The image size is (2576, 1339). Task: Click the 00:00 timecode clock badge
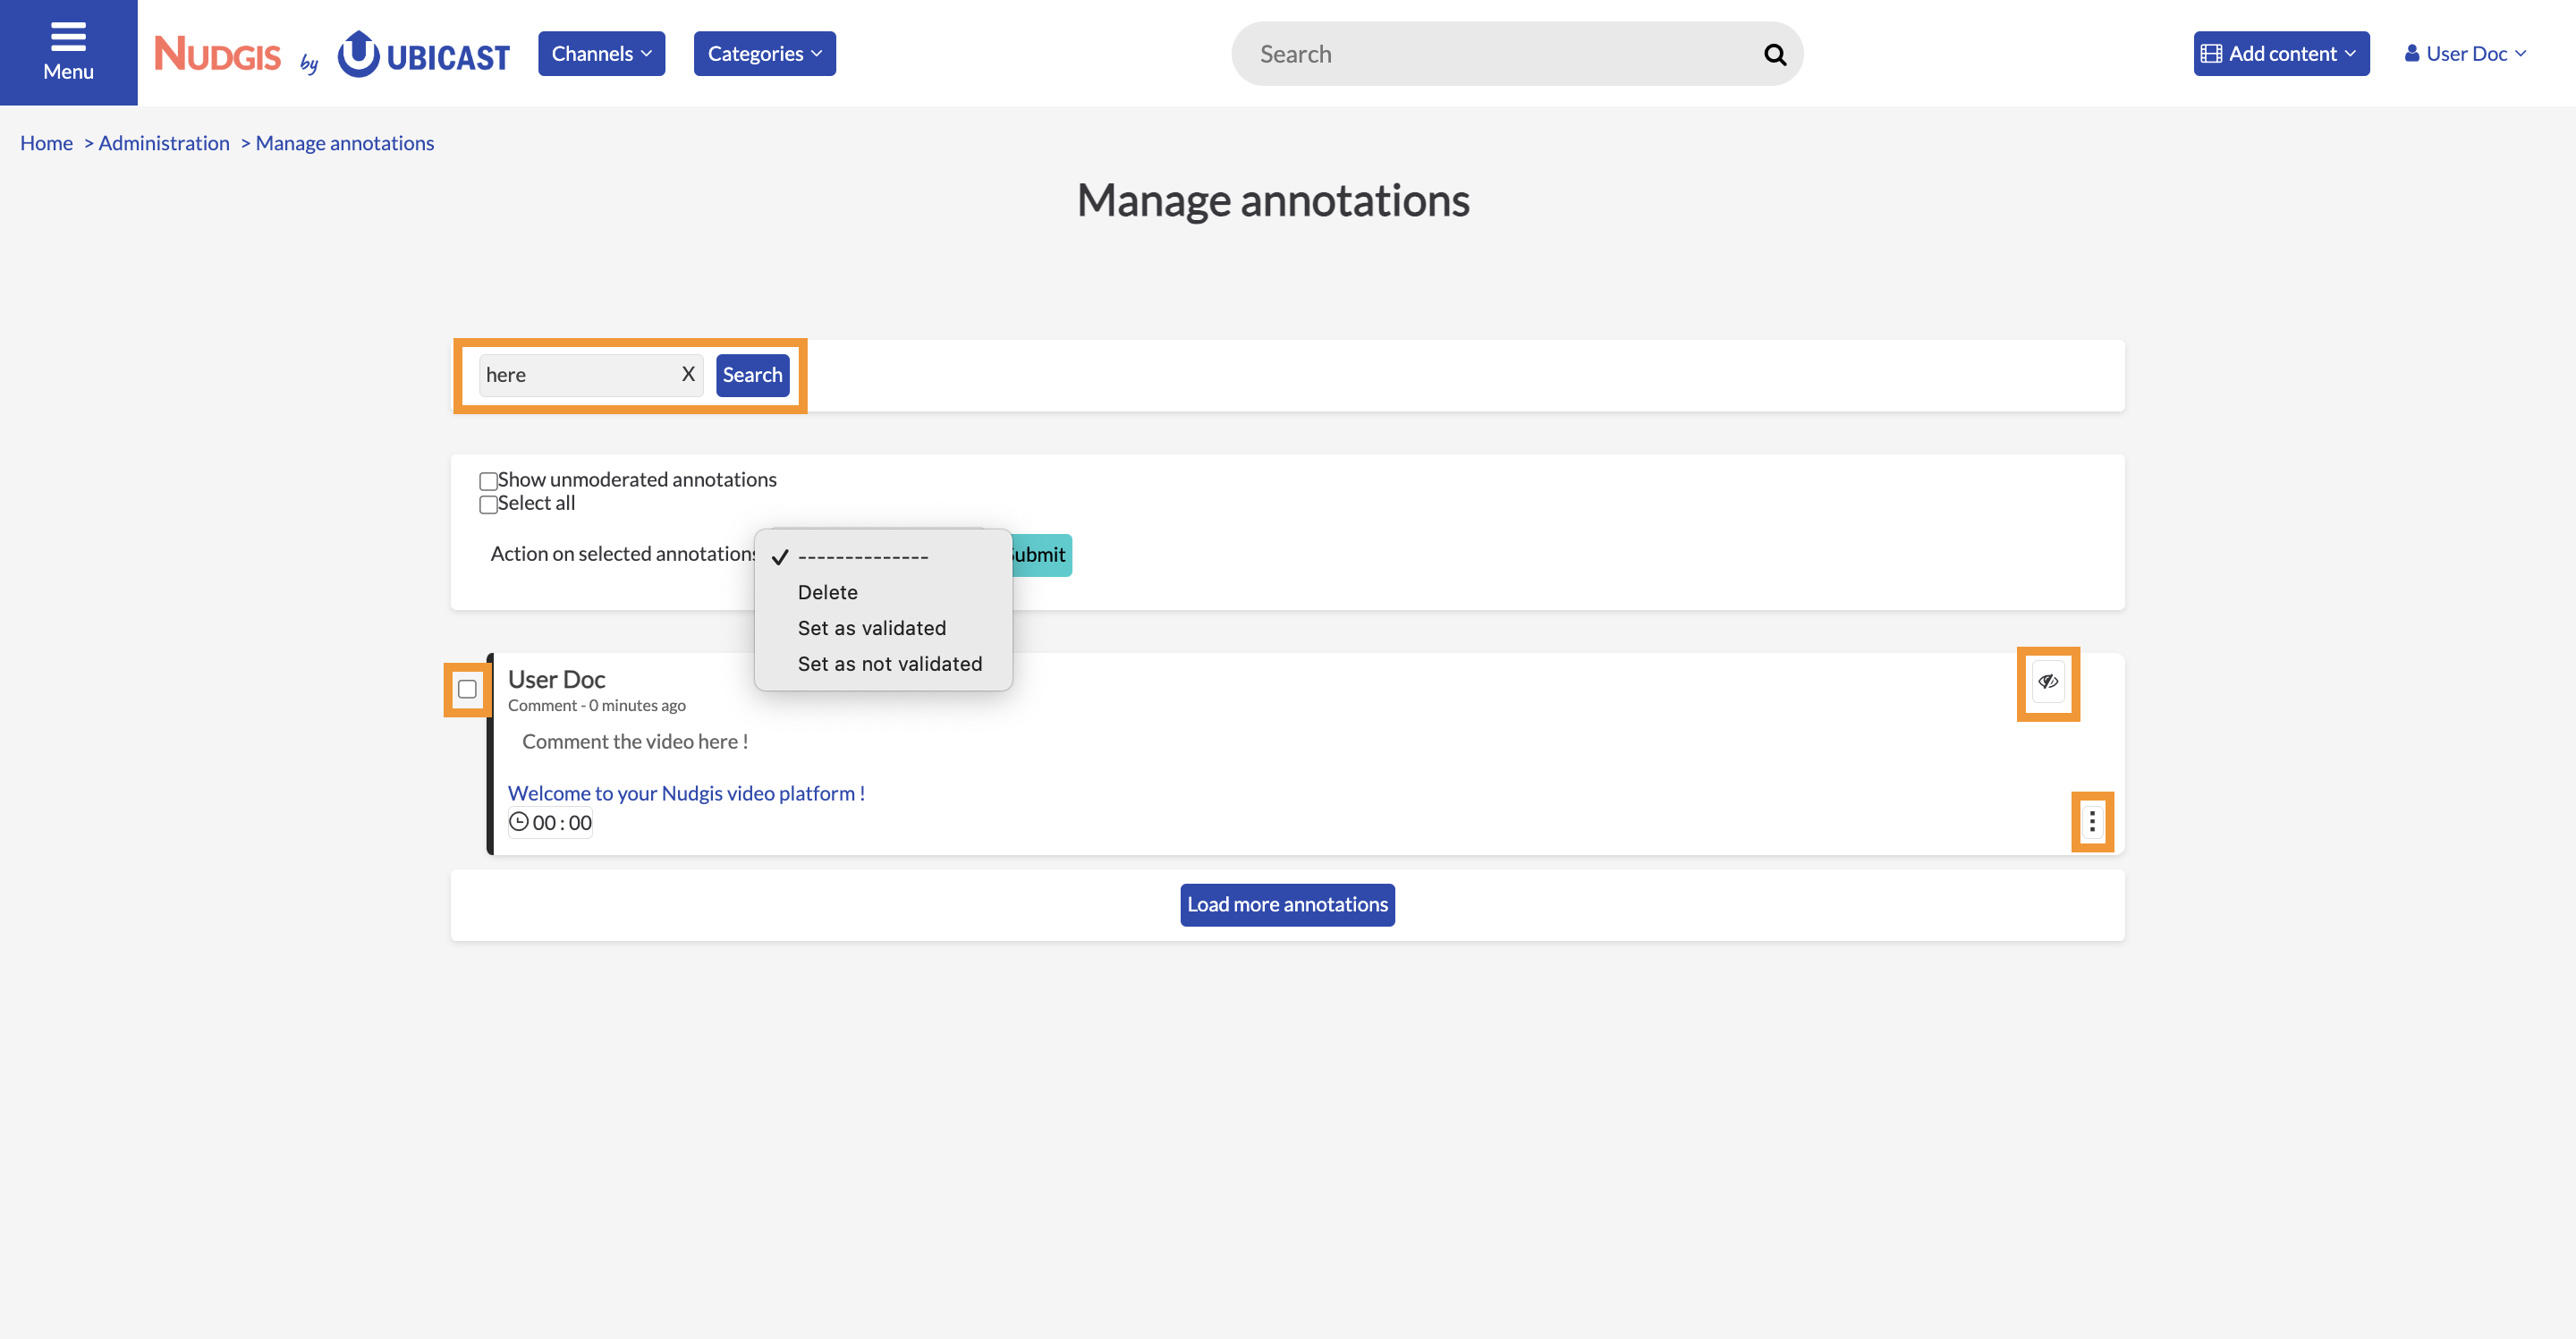[x=550, y=822]
